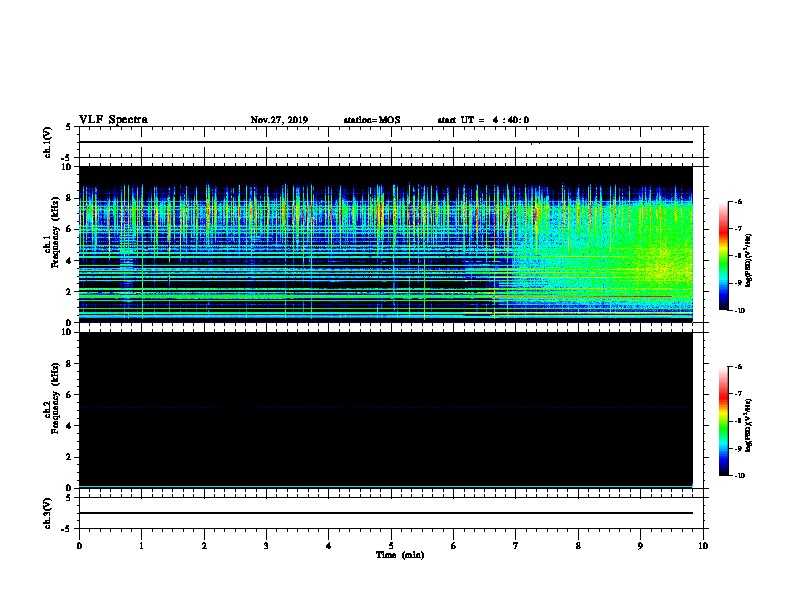Screen dimensions: 792x612
Task: Click the time axis tick label "7"
Action: (x=516, y=546)
